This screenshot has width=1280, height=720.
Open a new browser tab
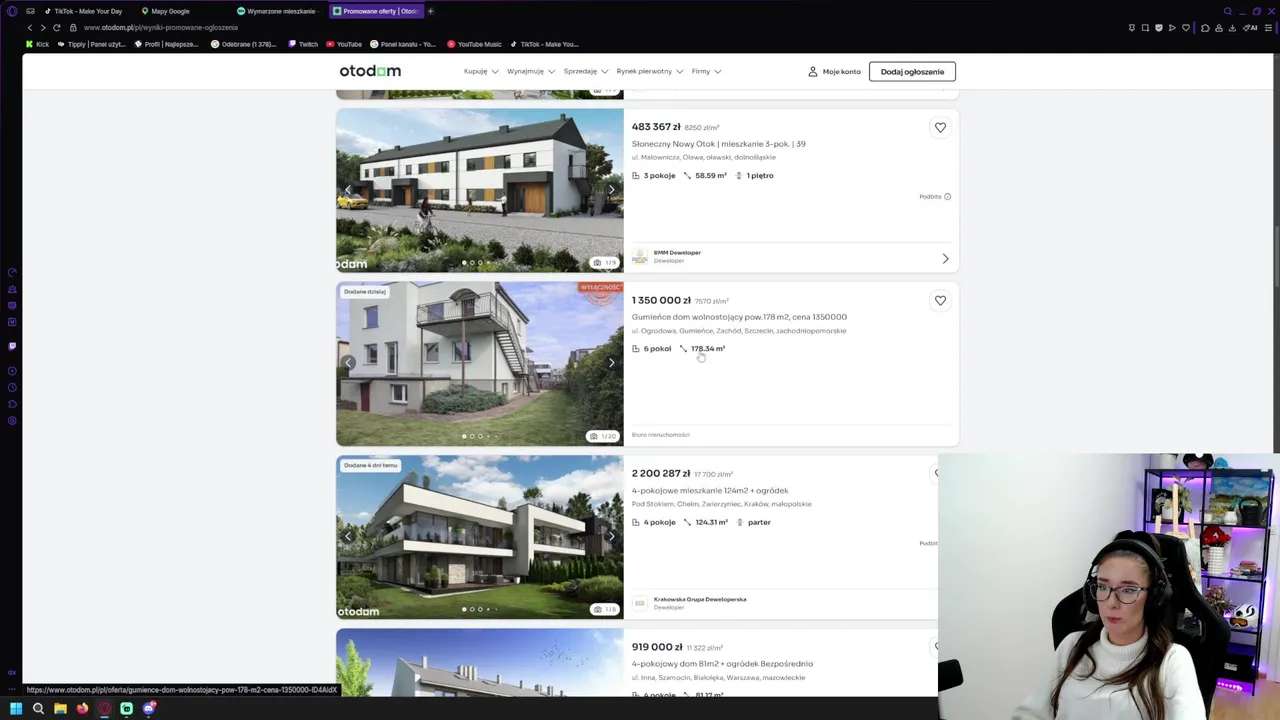(x=430, y=11)
